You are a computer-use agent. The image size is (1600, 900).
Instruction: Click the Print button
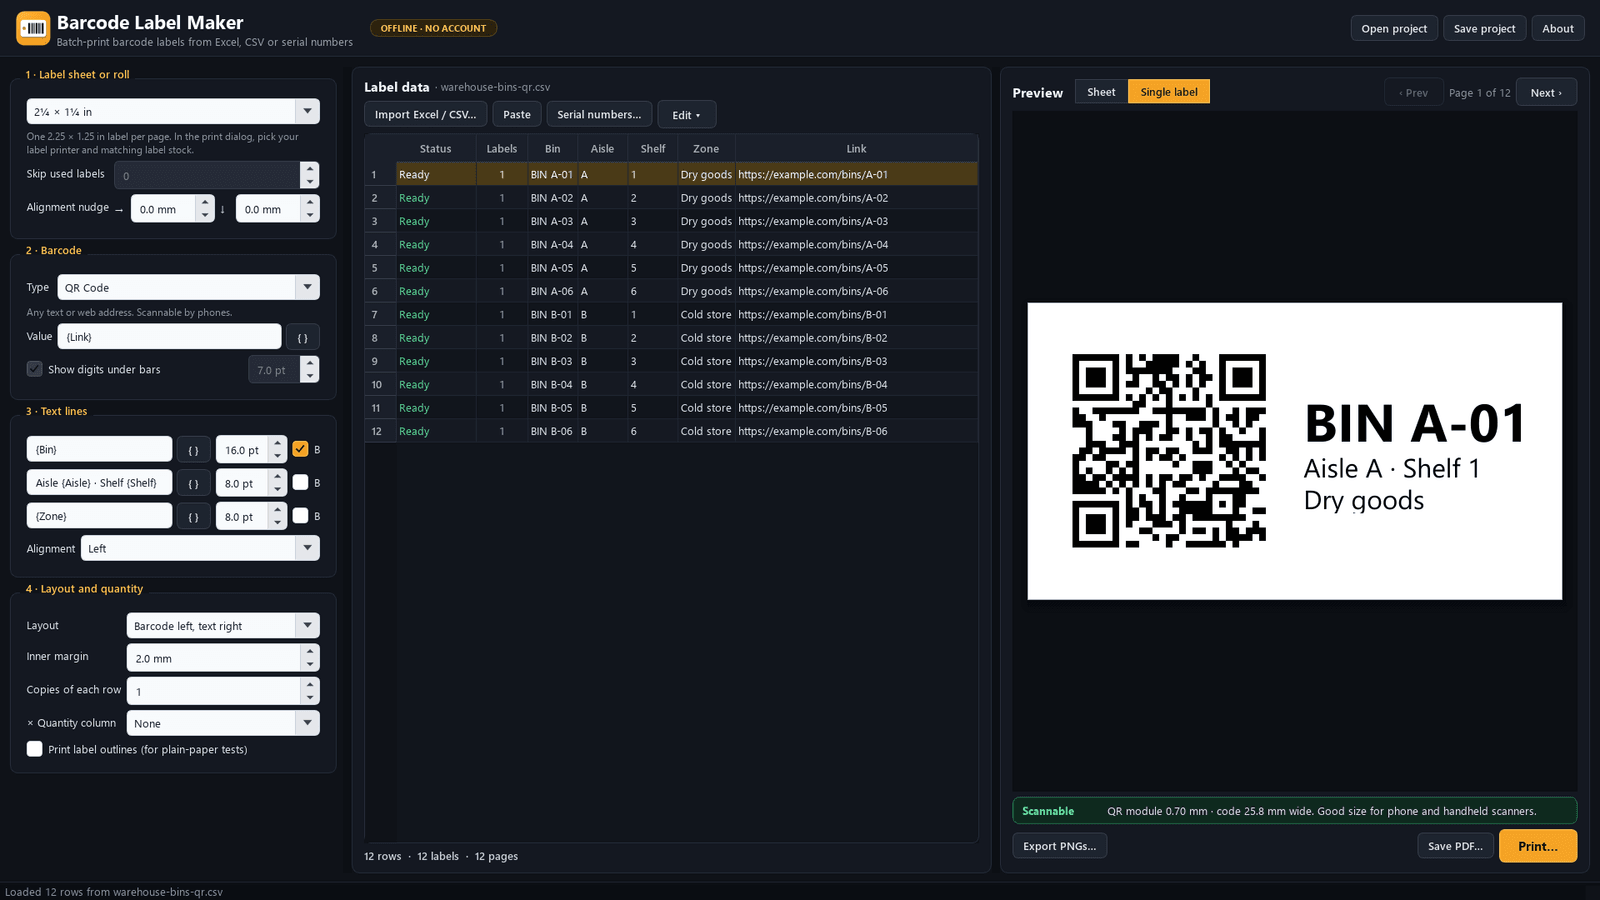1538,846
